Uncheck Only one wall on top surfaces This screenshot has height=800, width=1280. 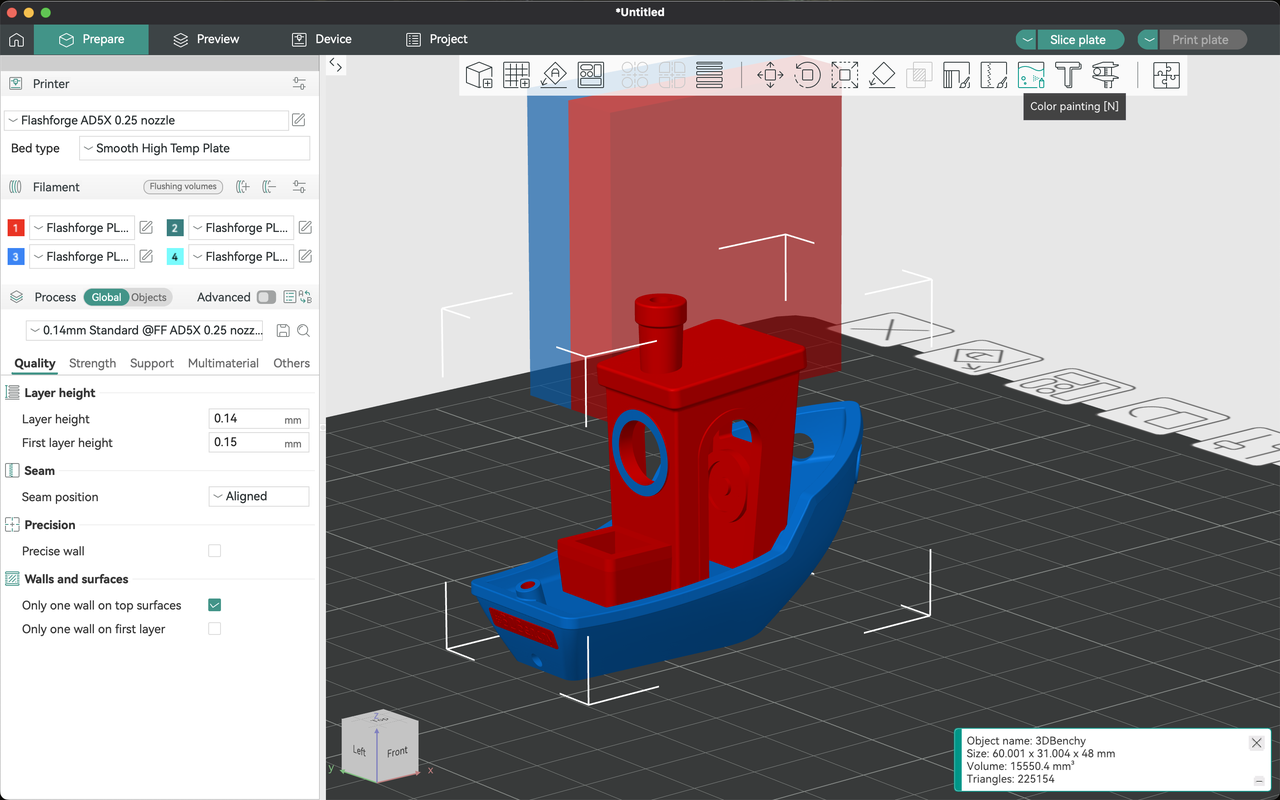coord(214,605)
